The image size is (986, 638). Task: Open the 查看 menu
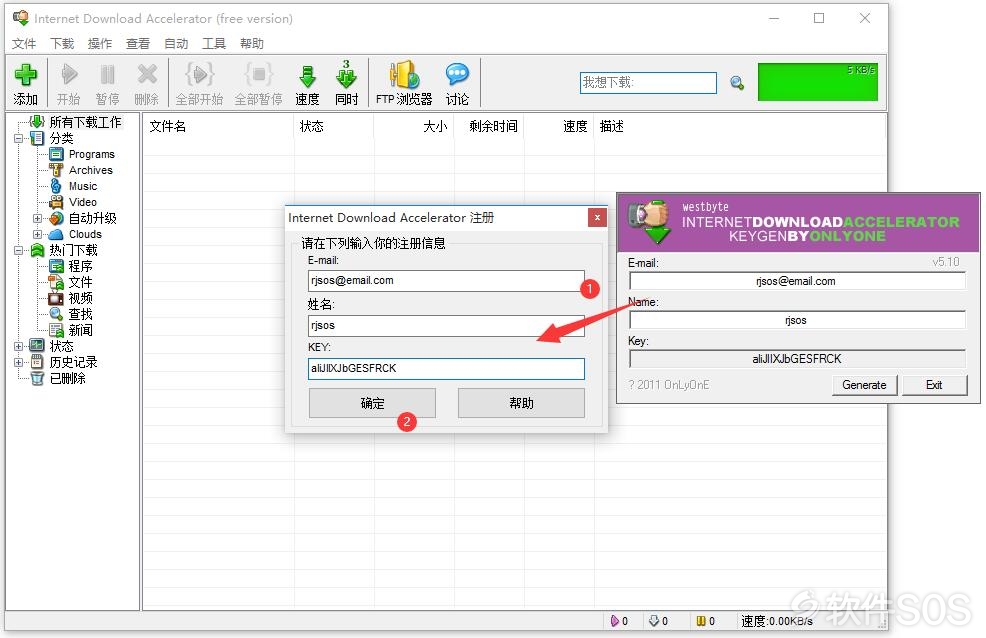point(138,43)
